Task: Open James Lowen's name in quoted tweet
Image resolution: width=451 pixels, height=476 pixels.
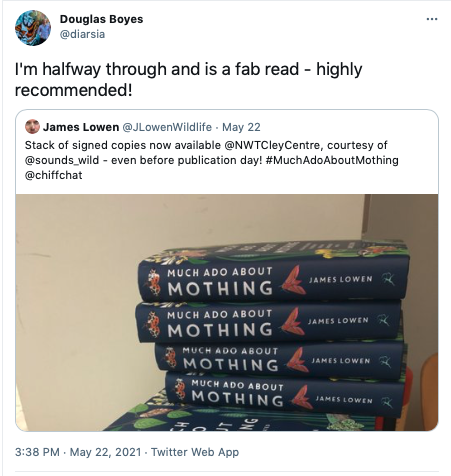Action: point(81,127)
